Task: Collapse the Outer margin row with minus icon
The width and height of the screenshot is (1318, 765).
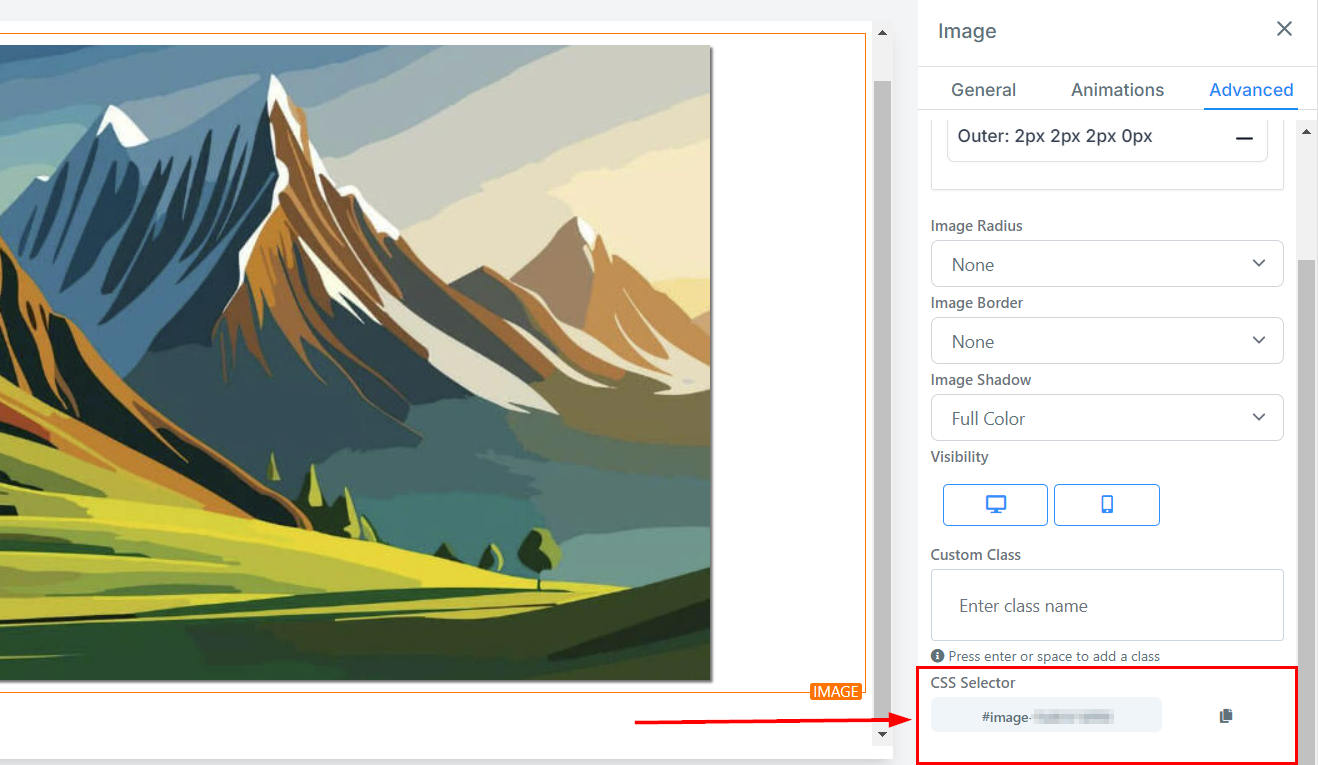Action: click(x=1244, y=138)
